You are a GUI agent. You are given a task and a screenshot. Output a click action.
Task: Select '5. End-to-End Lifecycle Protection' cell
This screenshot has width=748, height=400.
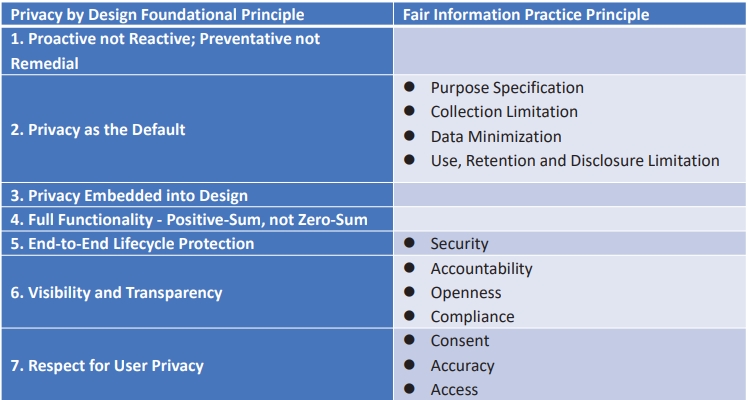click(x=197, y=244)
